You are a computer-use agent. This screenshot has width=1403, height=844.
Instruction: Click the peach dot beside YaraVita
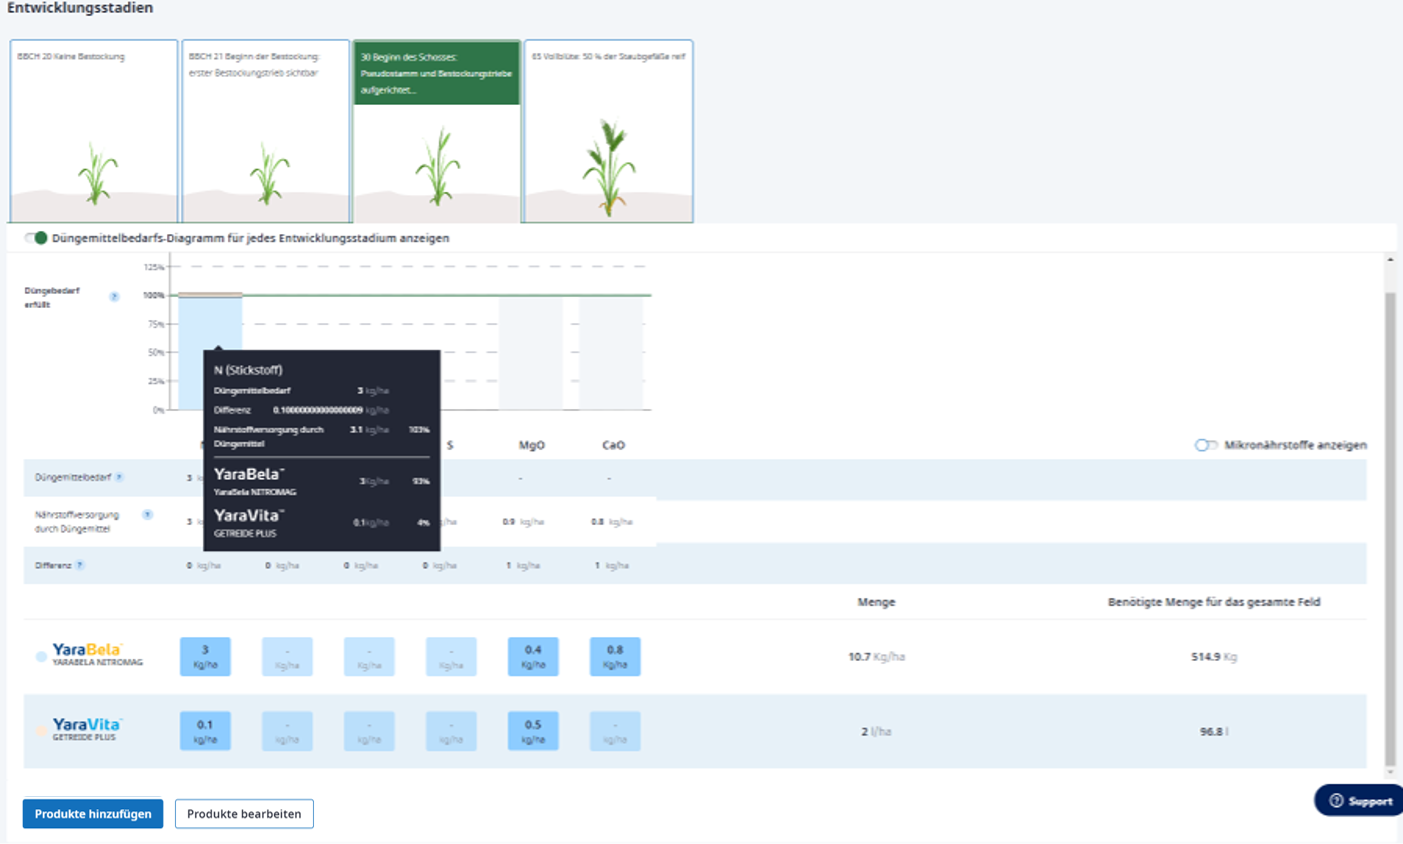pyautogui.click(x=41, y=732)
